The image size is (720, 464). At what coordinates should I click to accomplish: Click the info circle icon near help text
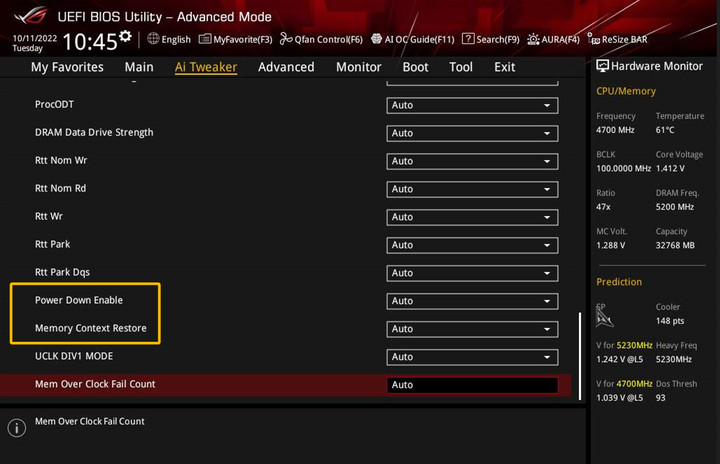(17, 428)
